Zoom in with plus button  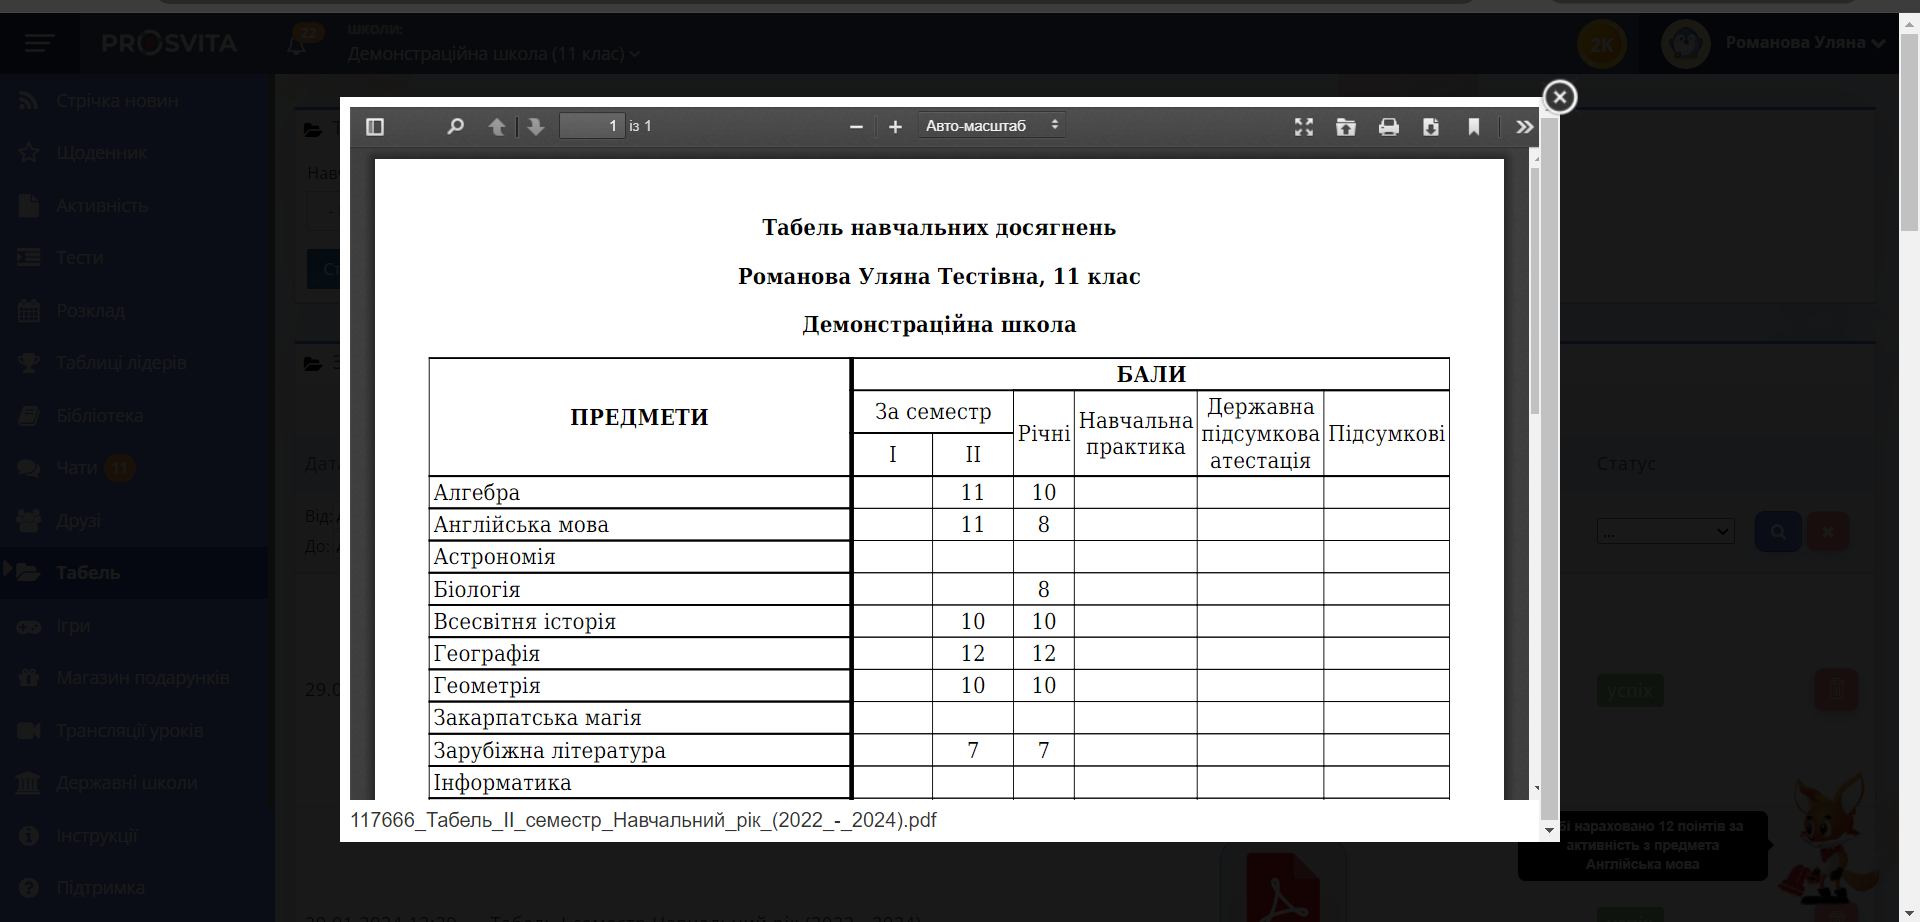pyautogui.click(x=895, y=127)
